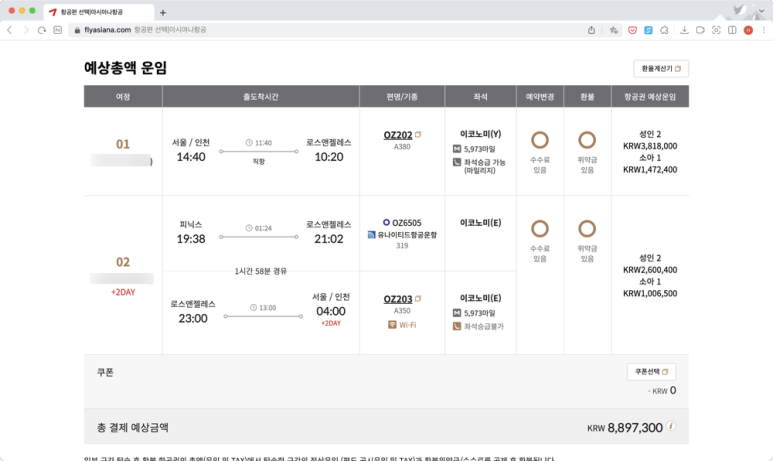The image size is (773, 461).
Task: Click mileage icon beside OZ202's 5,973마일
Action: [x=457, y=148]
